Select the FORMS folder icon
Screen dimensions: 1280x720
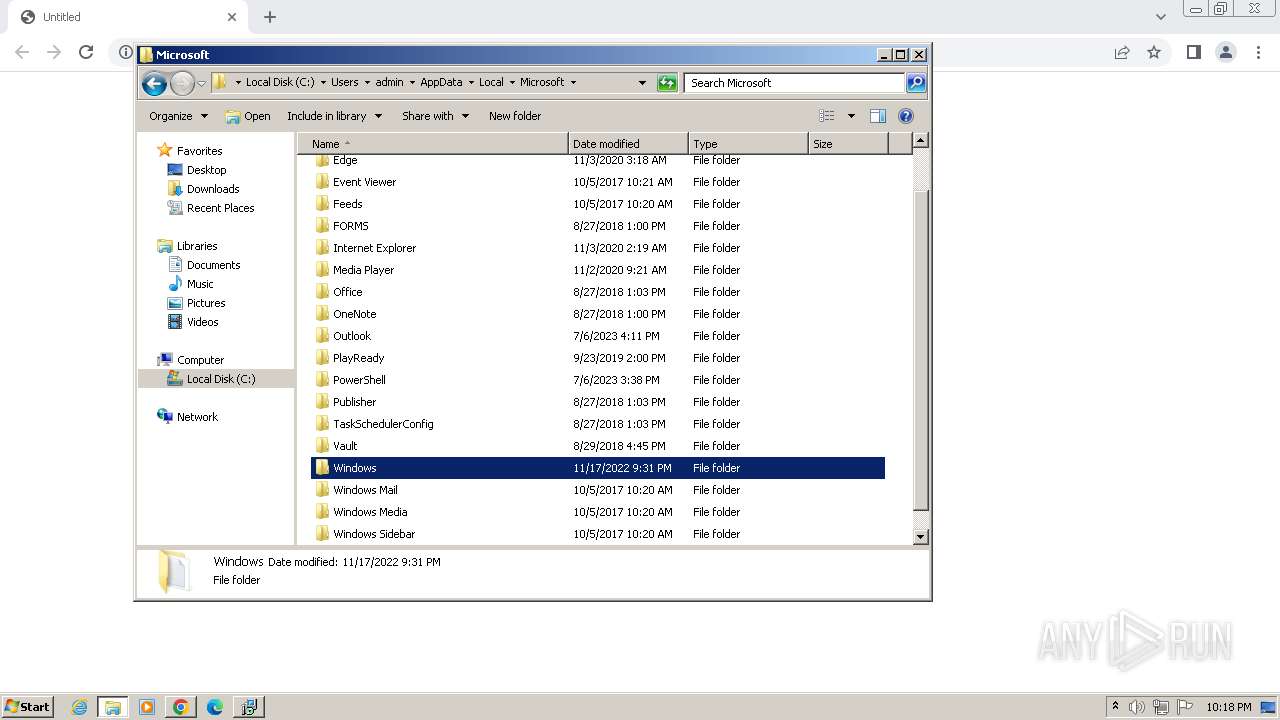point(322,226)
